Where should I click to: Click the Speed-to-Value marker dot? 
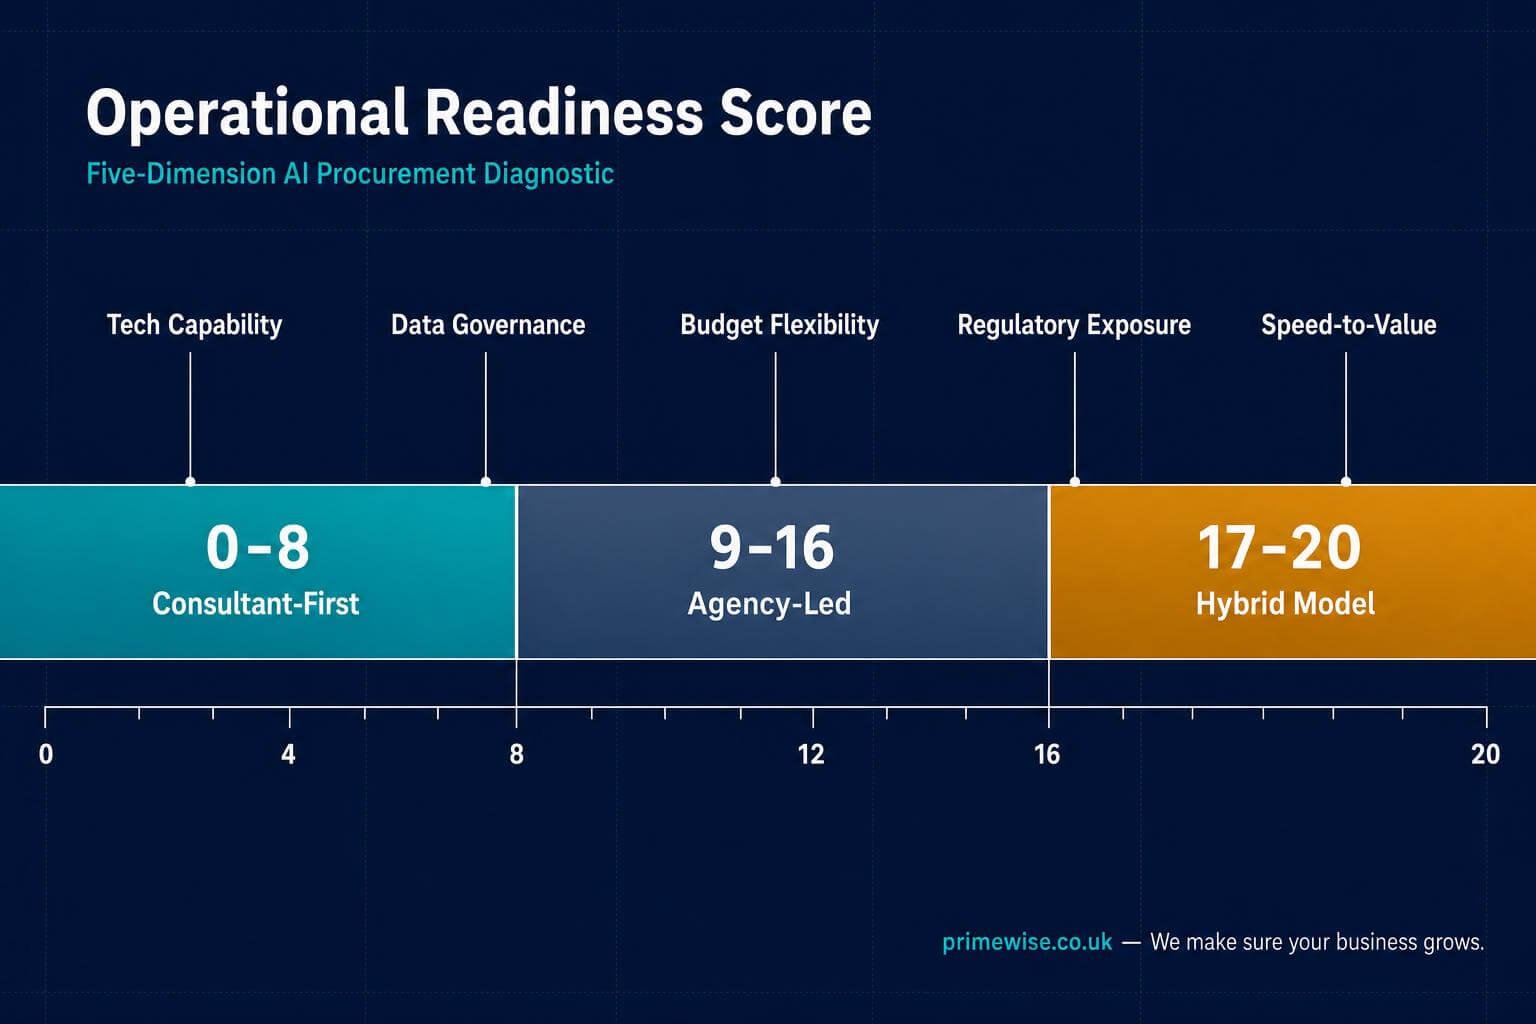[x=1346, y=482]
